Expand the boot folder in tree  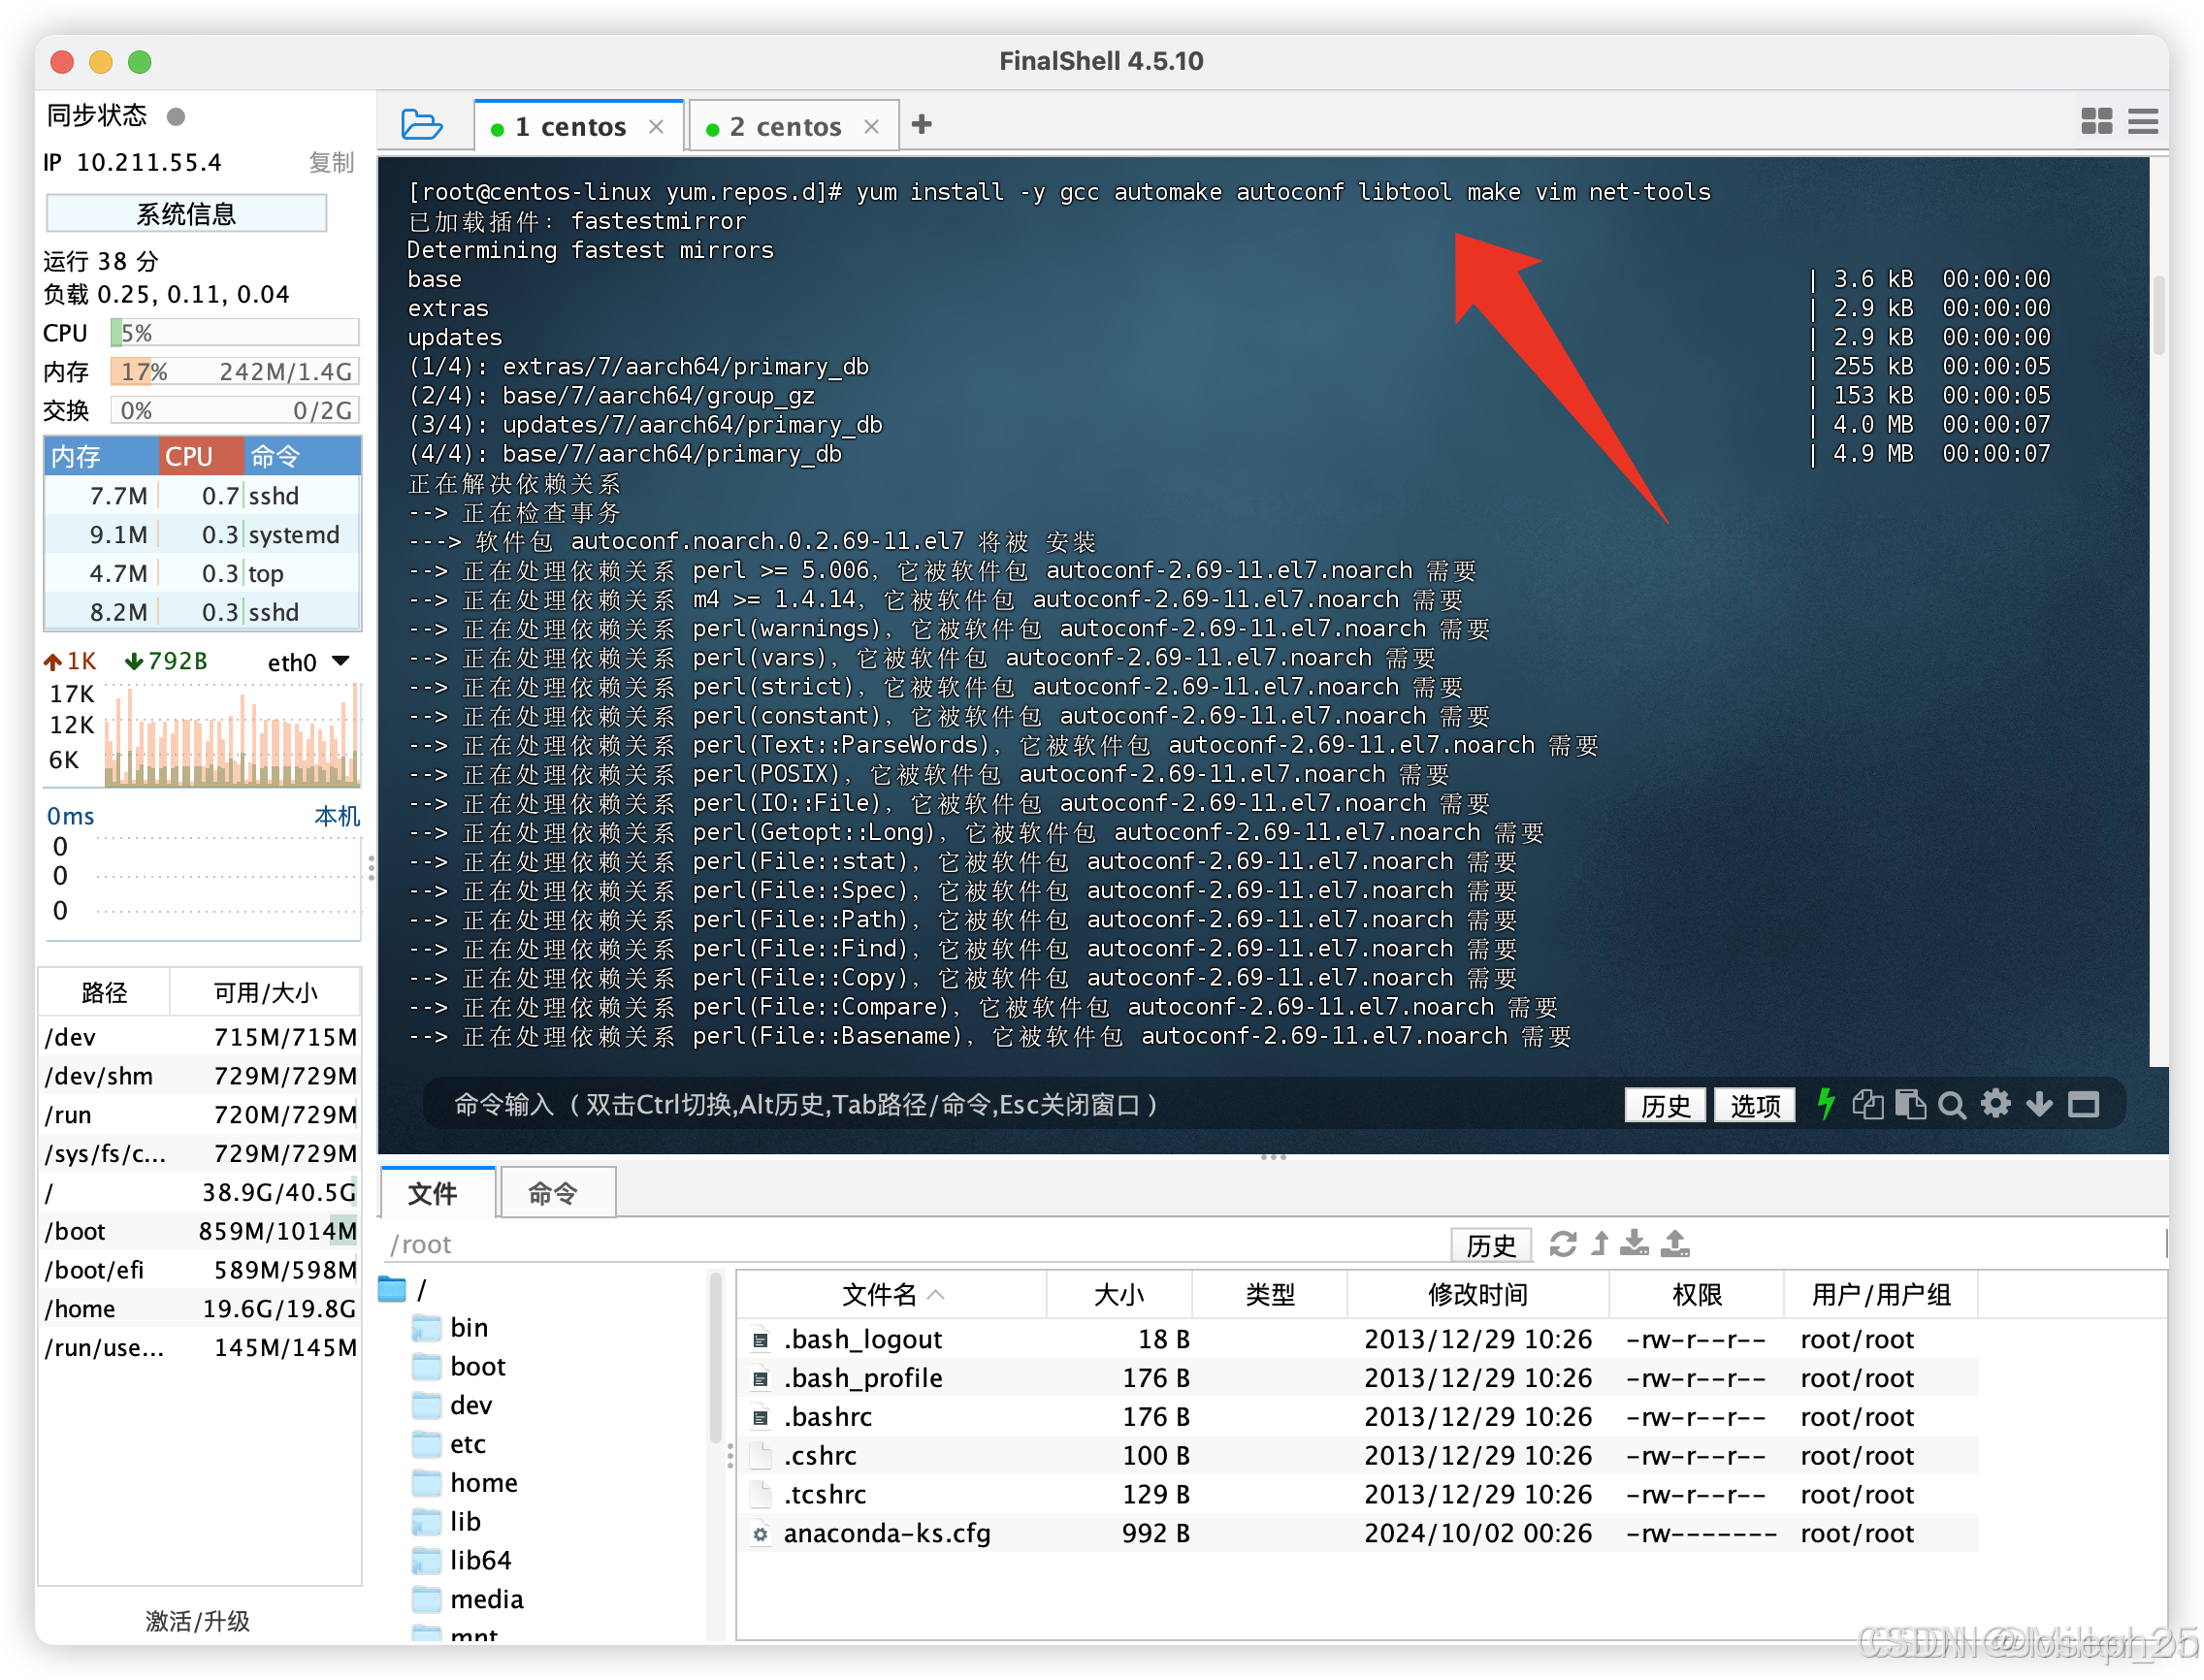pyautogui.click(x=459, y=1367)
